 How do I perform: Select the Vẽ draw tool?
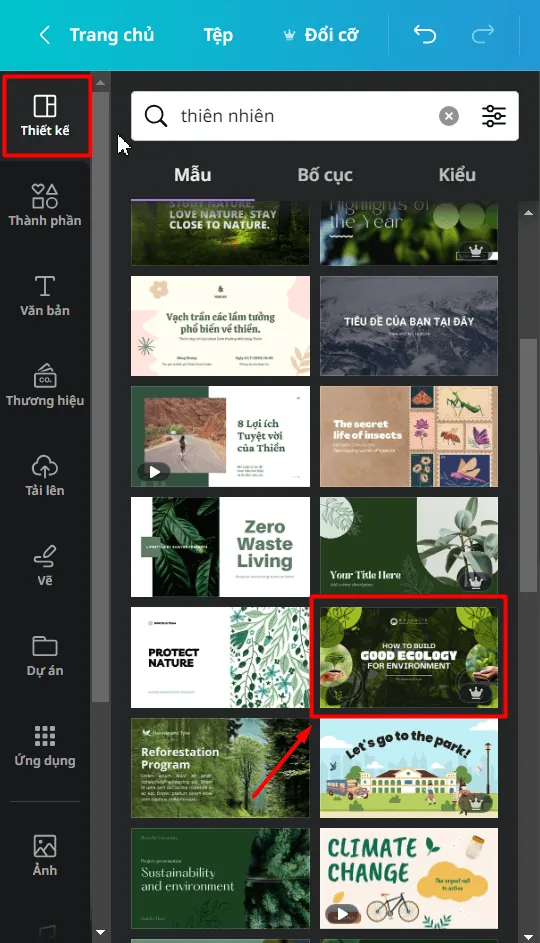[45, 565]
